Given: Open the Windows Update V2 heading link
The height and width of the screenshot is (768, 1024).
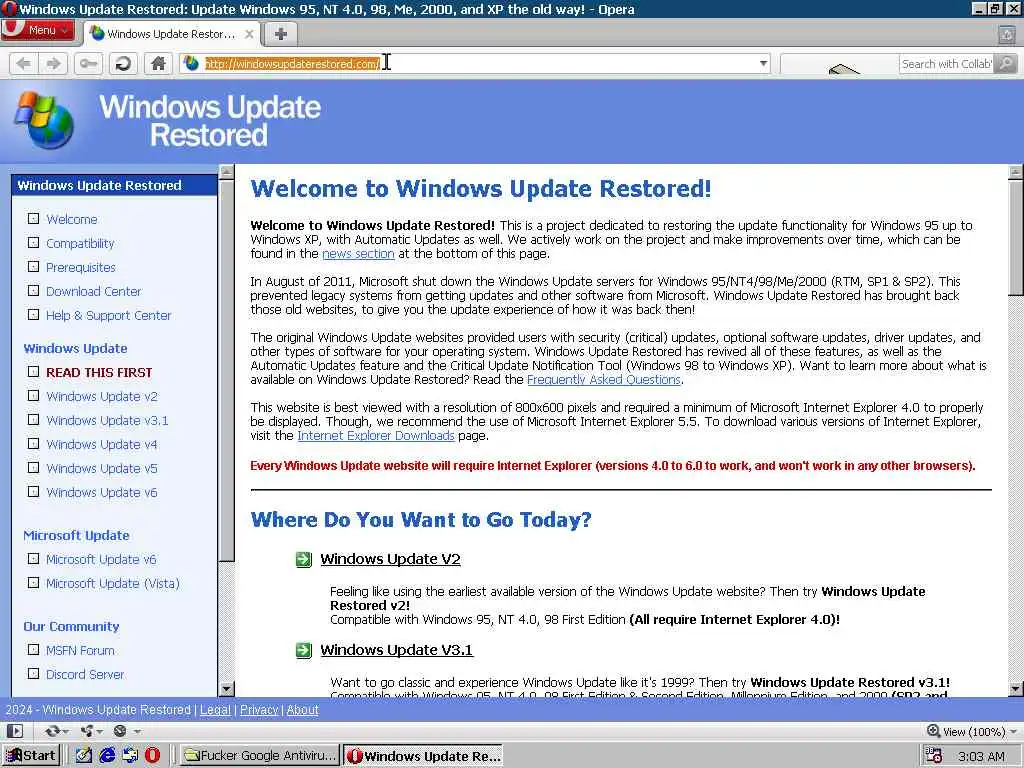Looking at the screenshot, I should click(x=390, y=559).
